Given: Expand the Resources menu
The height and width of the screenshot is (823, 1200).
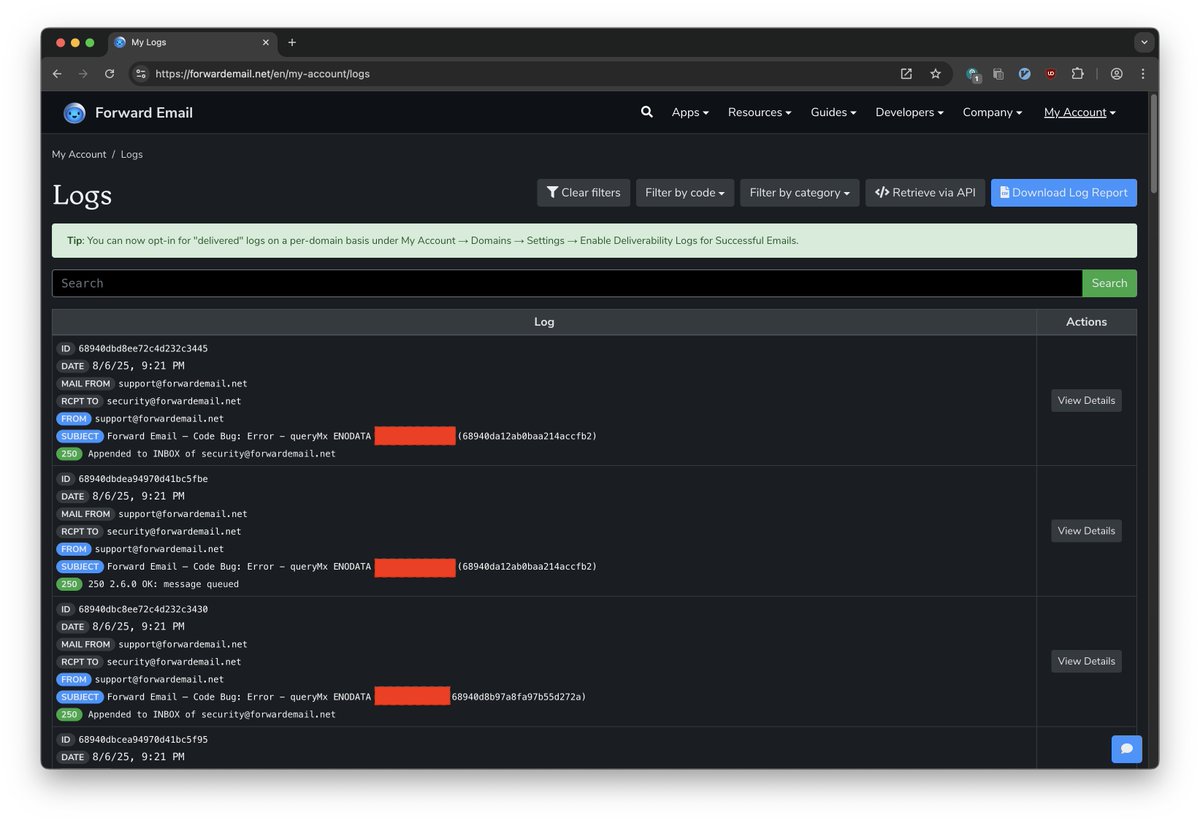Looking at the screenshot, I should pyautogui.click(x=760, y=113).
